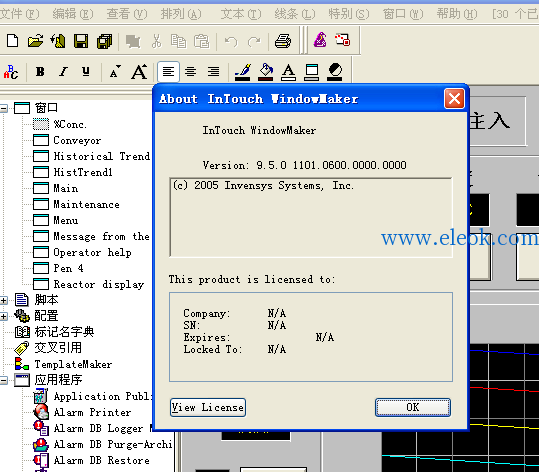Click the duplicate selection toolbar icon
The width and height of the screenshot is (539, 472).
pyautogui.click(x=133, y=41)
